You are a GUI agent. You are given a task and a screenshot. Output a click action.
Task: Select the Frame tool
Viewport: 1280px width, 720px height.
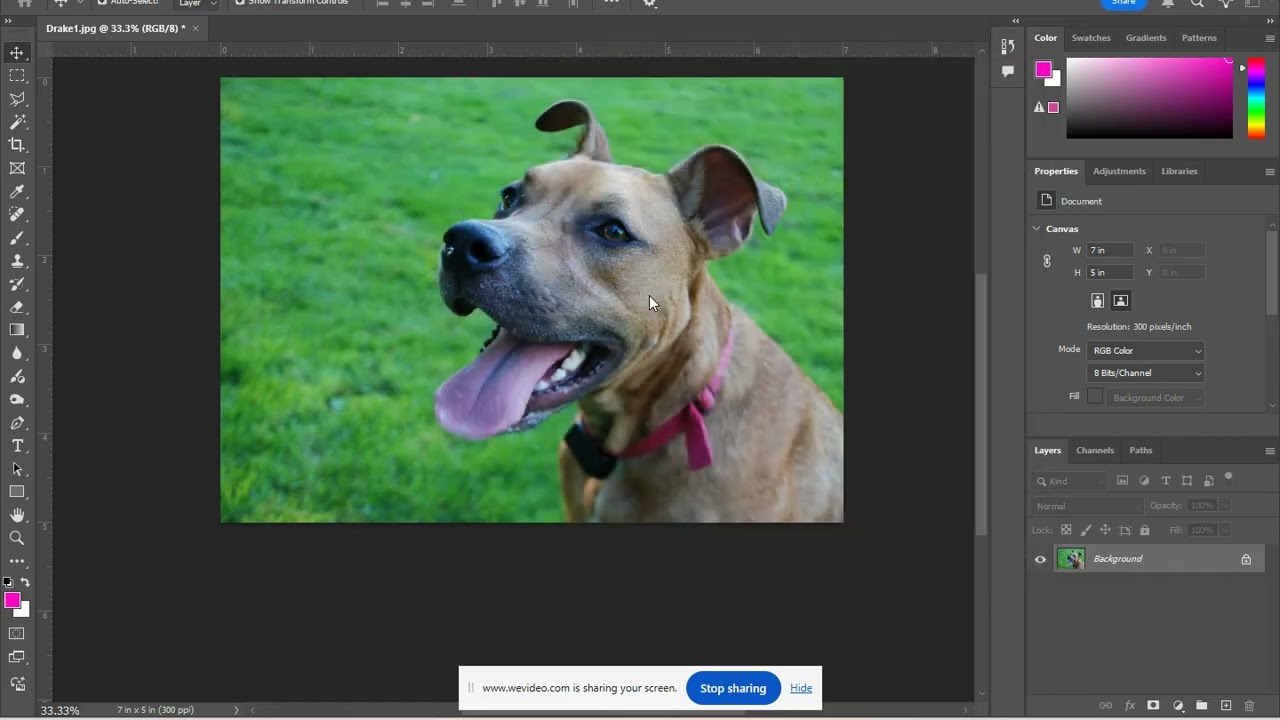[17, 168]
